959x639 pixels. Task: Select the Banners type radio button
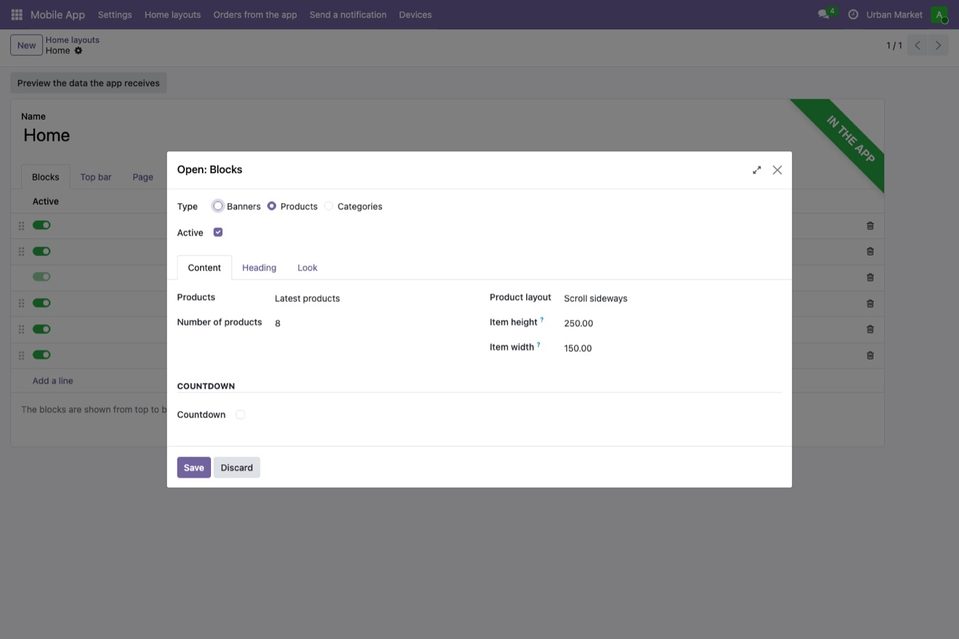coord(218,206)
